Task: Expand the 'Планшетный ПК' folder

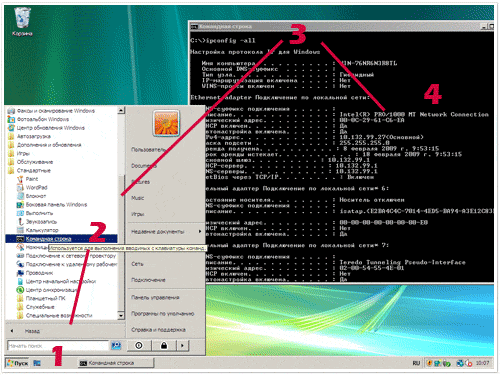Action: (x=41, y=298)
